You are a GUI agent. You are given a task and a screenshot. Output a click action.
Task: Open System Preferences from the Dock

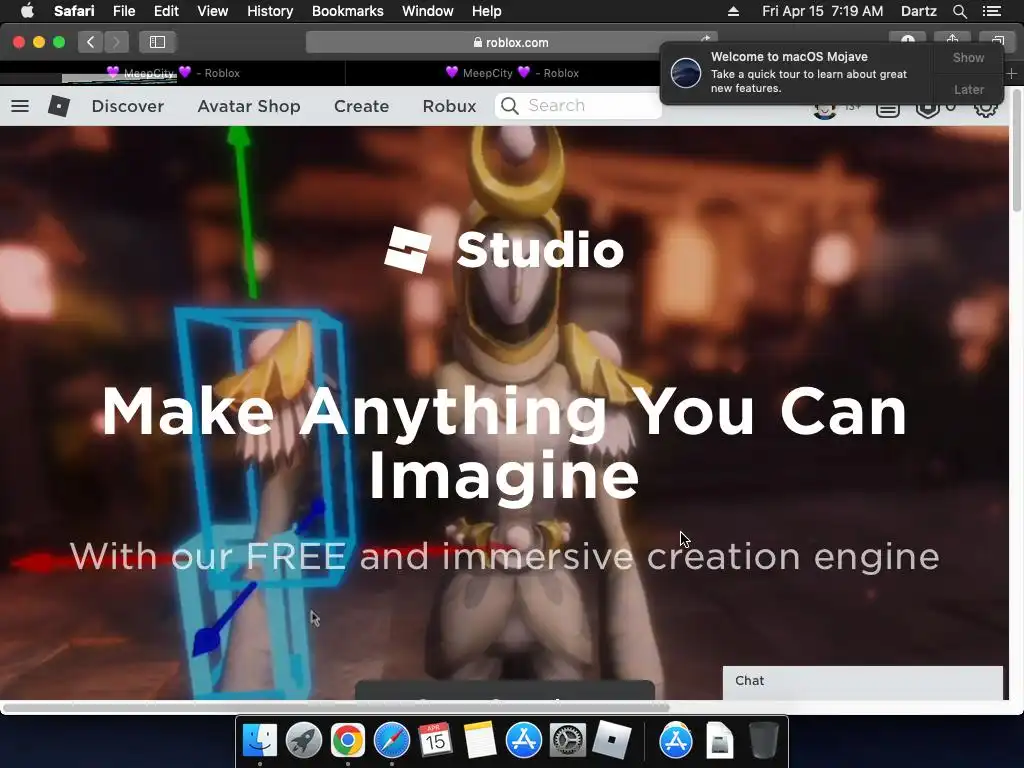click(567, 741)
